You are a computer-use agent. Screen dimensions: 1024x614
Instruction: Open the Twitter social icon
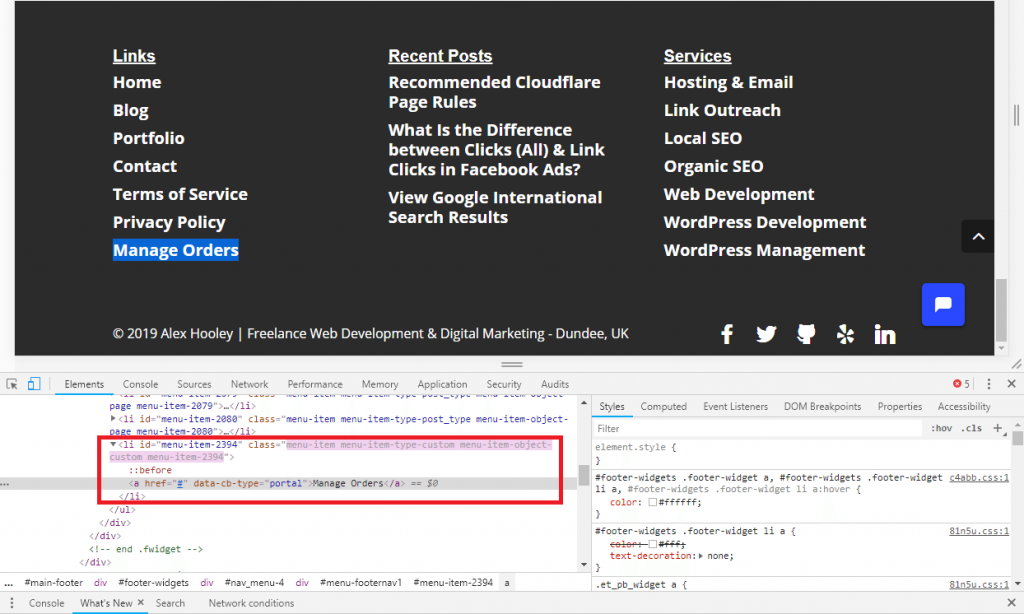click(766, 334)
